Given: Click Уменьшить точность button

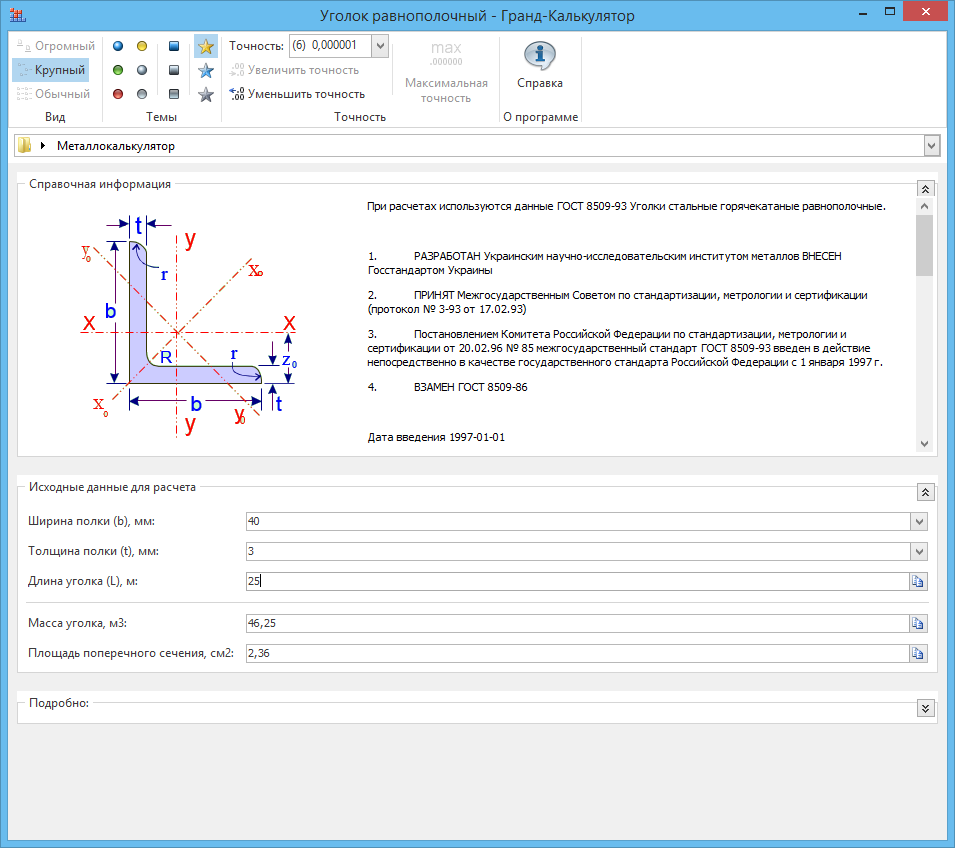Looking at the screenshot, I should click(297, 94).
